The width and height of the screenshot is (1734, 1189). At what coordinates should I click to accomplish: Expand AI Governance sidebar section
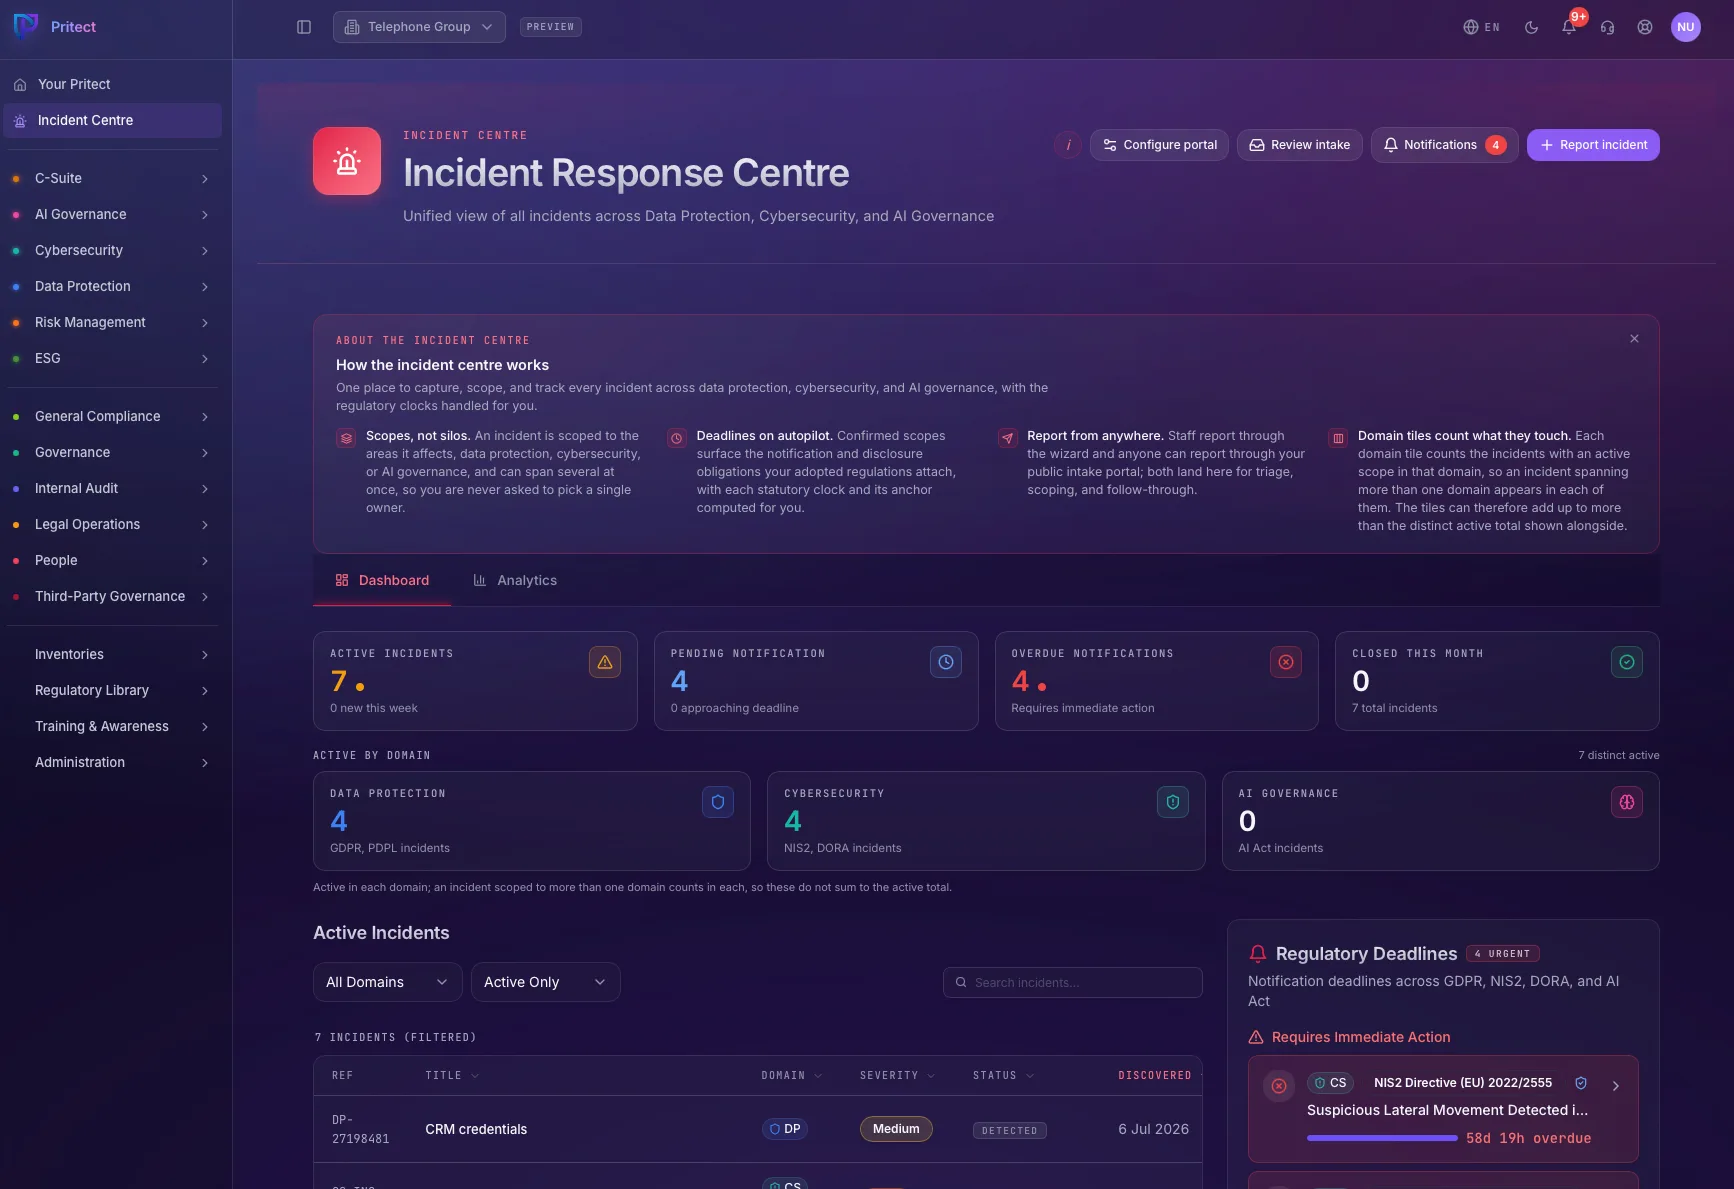coord(112,214)
